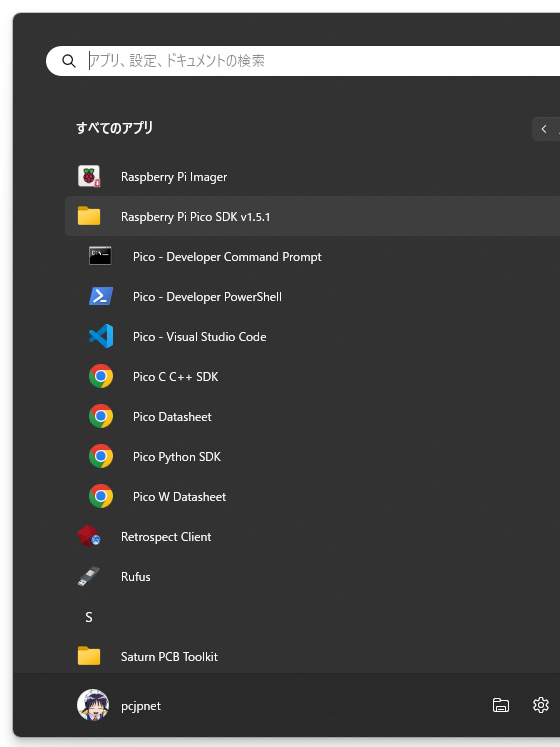560x747 pixels.
Task: Click the Visual Studio Code icon
Action: point(101,336)
